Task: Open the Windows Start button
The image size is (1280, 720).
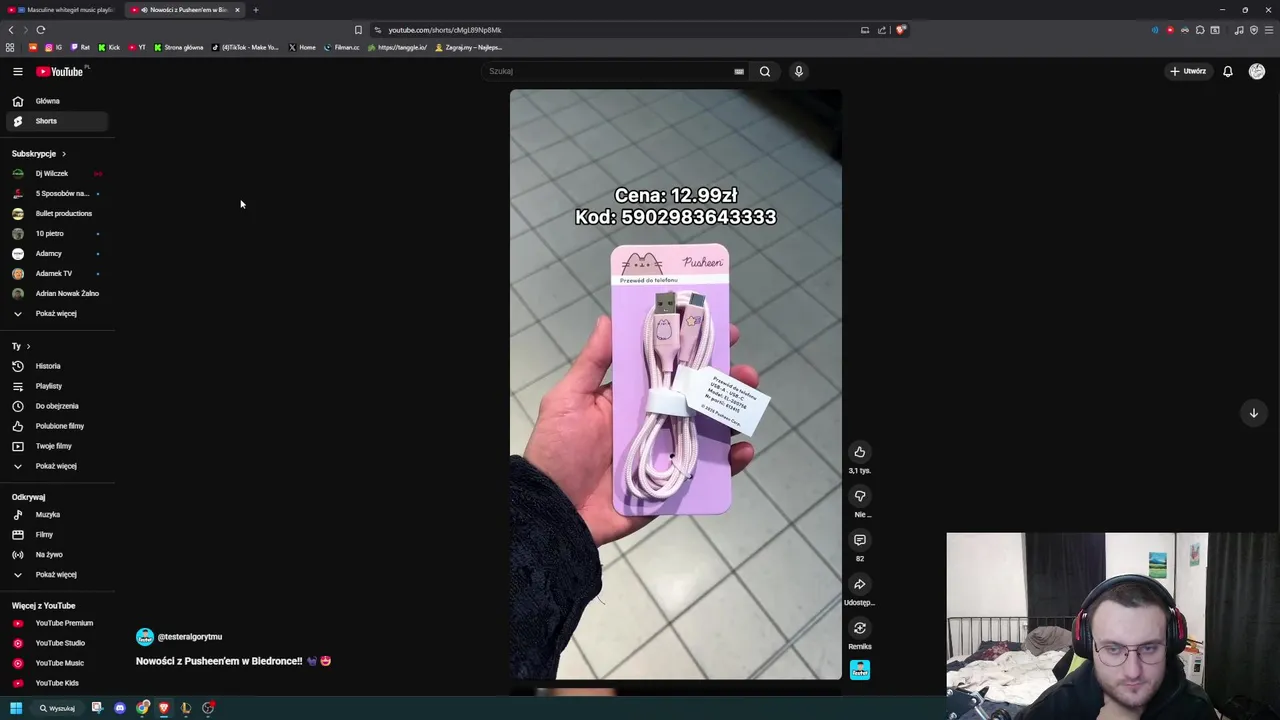Action: point(16,708)
